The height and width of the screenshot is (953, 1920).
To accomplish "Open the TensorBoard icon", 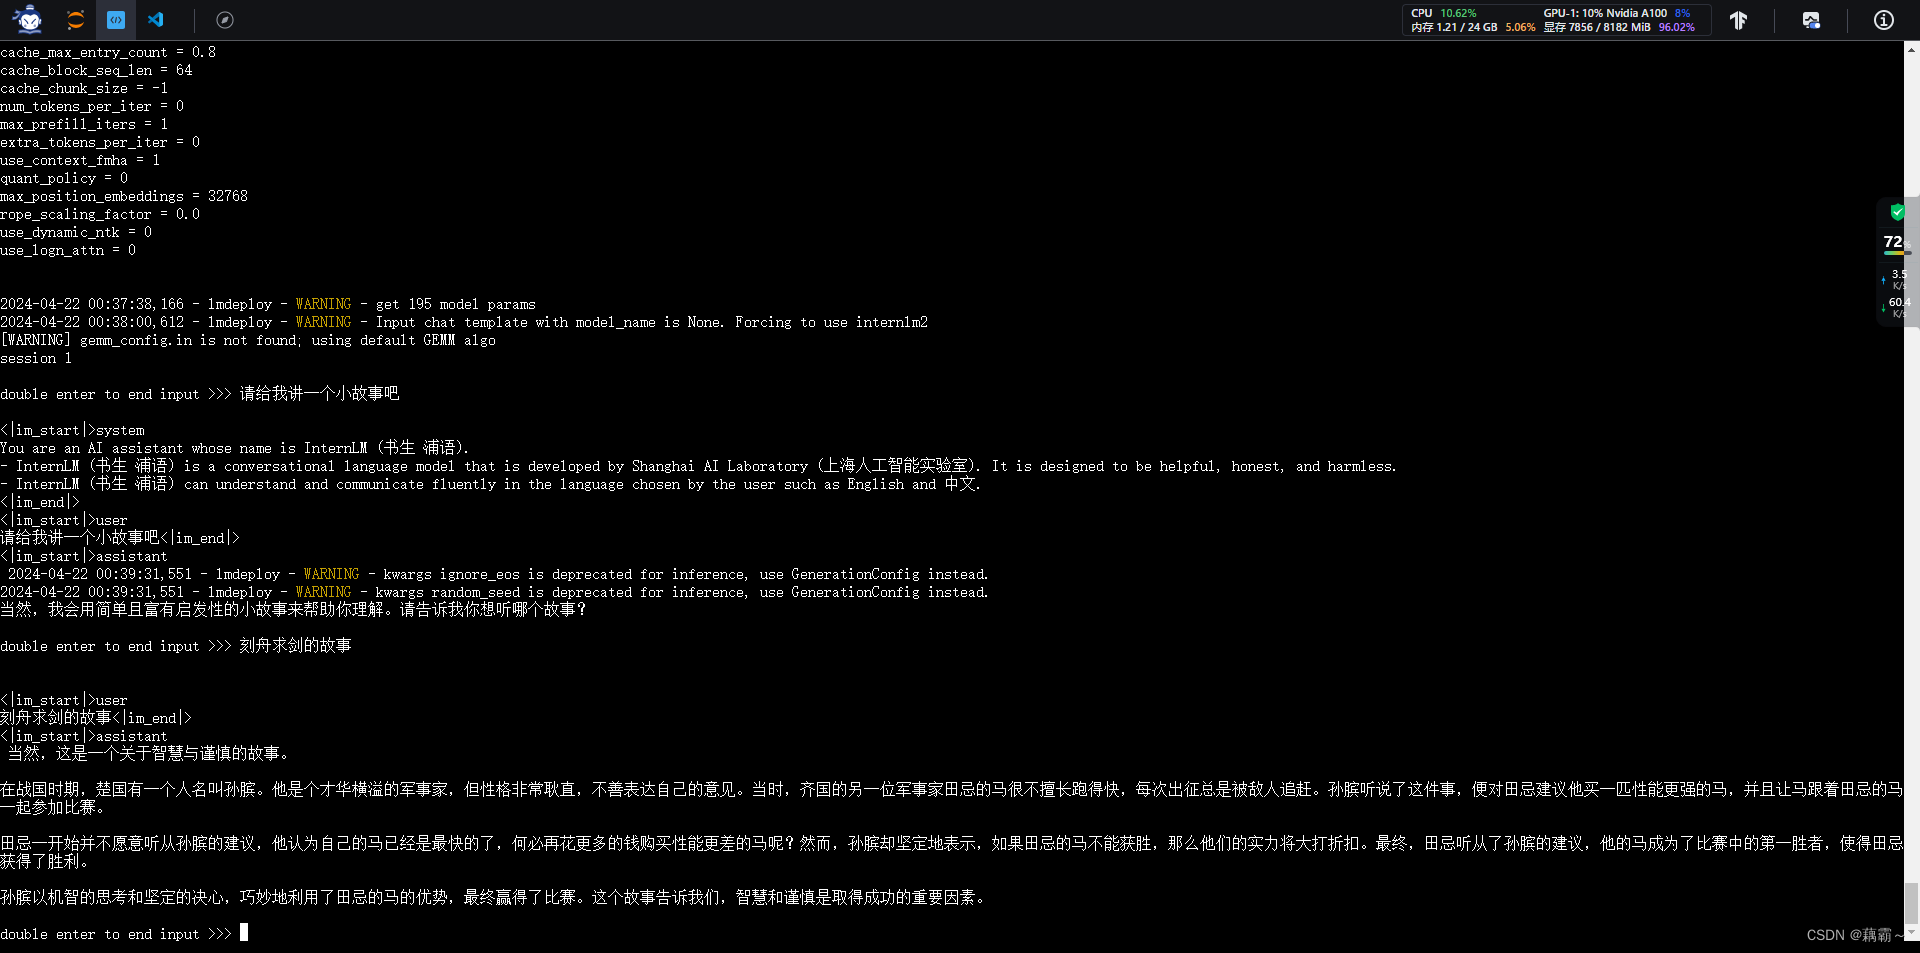I will click(x=1738, y=20).
